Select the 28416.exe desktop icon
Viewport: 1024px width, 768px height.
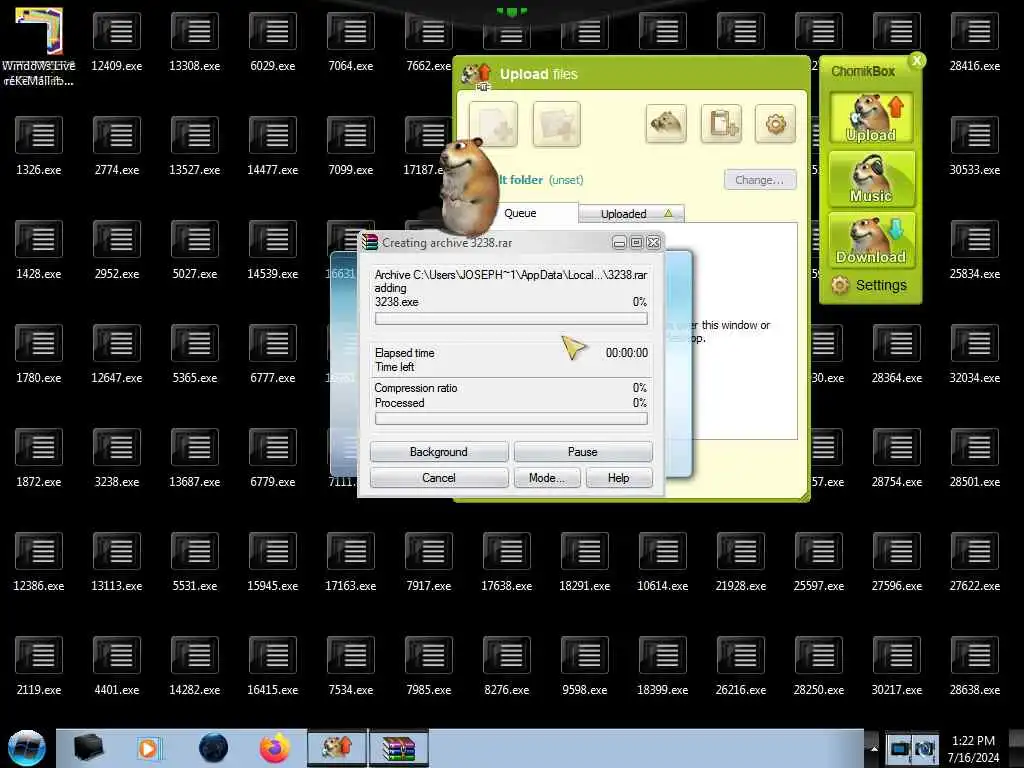[974, 42]
